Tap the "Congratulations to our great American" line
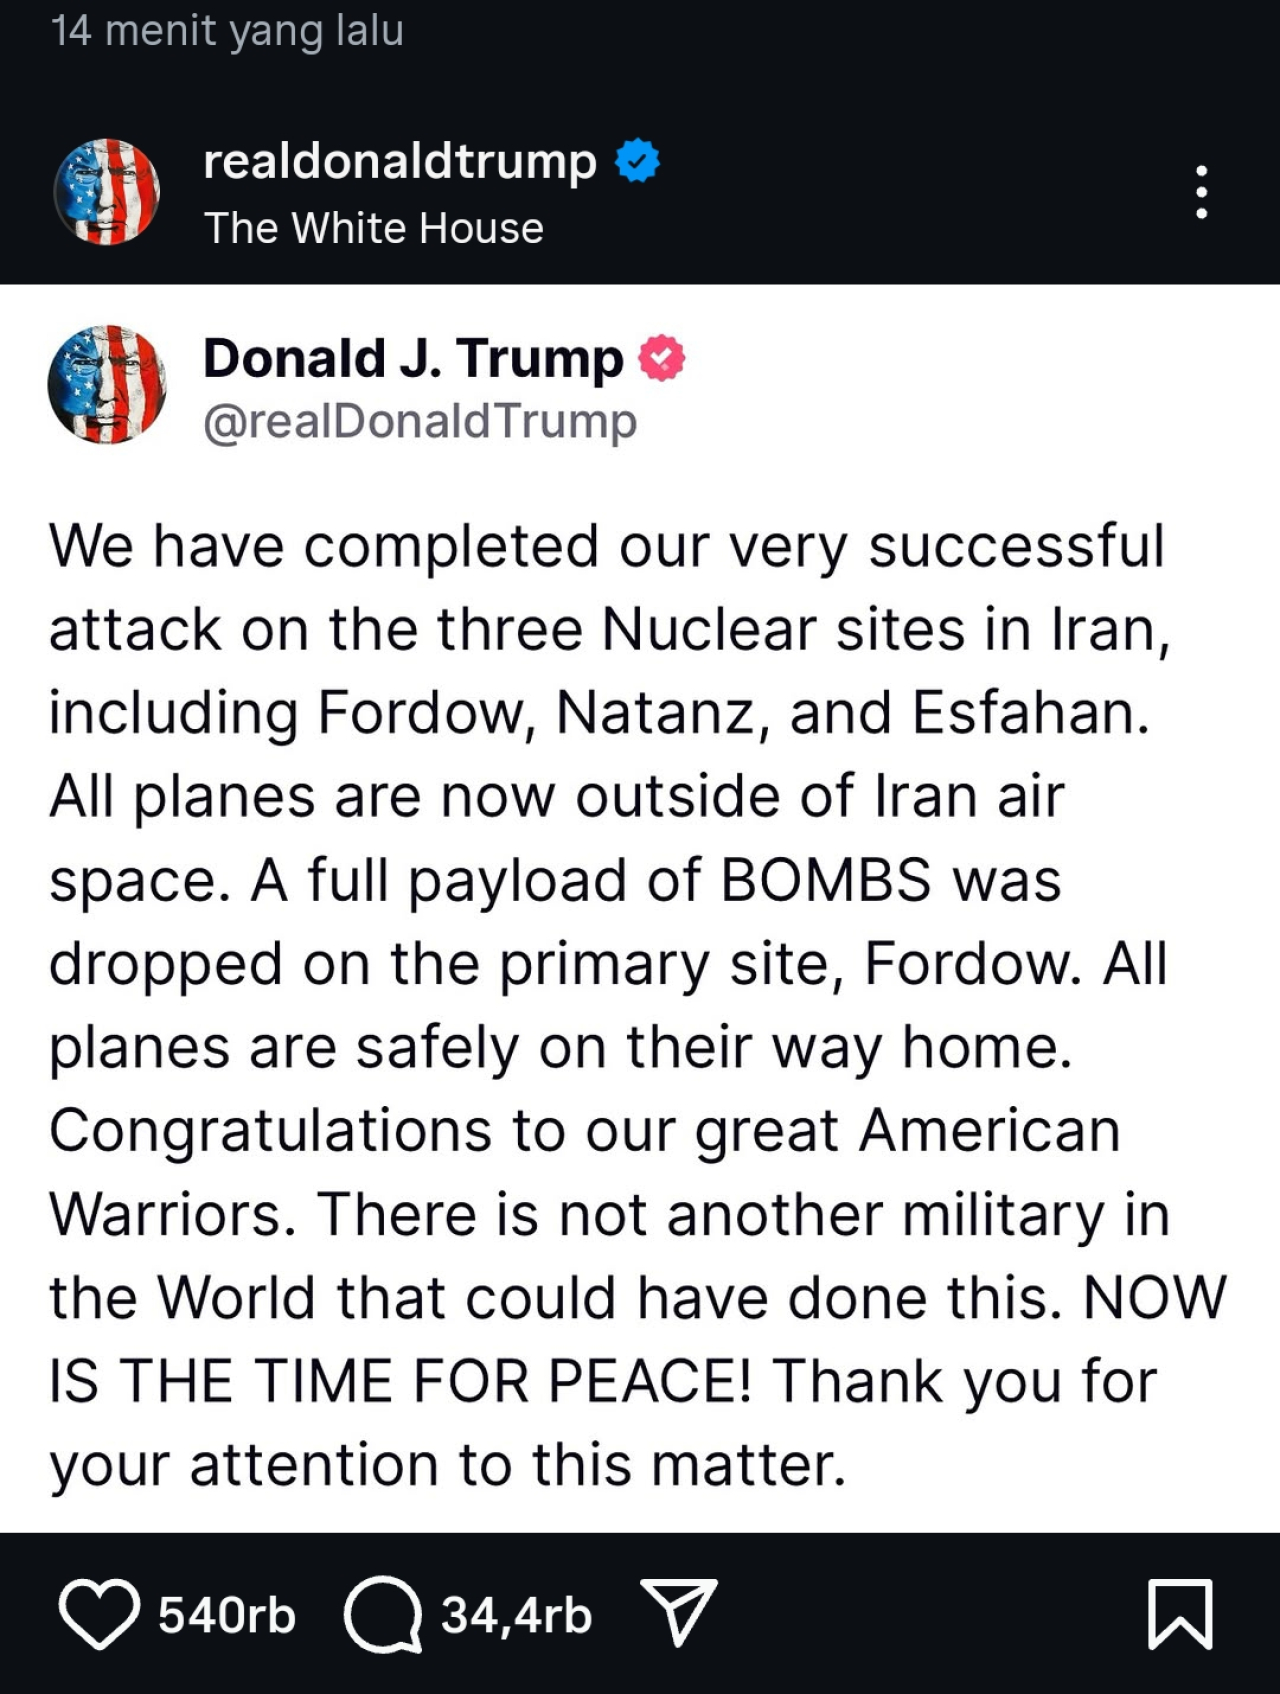The image size is (1280, 1694). (x=584, y=1131)
